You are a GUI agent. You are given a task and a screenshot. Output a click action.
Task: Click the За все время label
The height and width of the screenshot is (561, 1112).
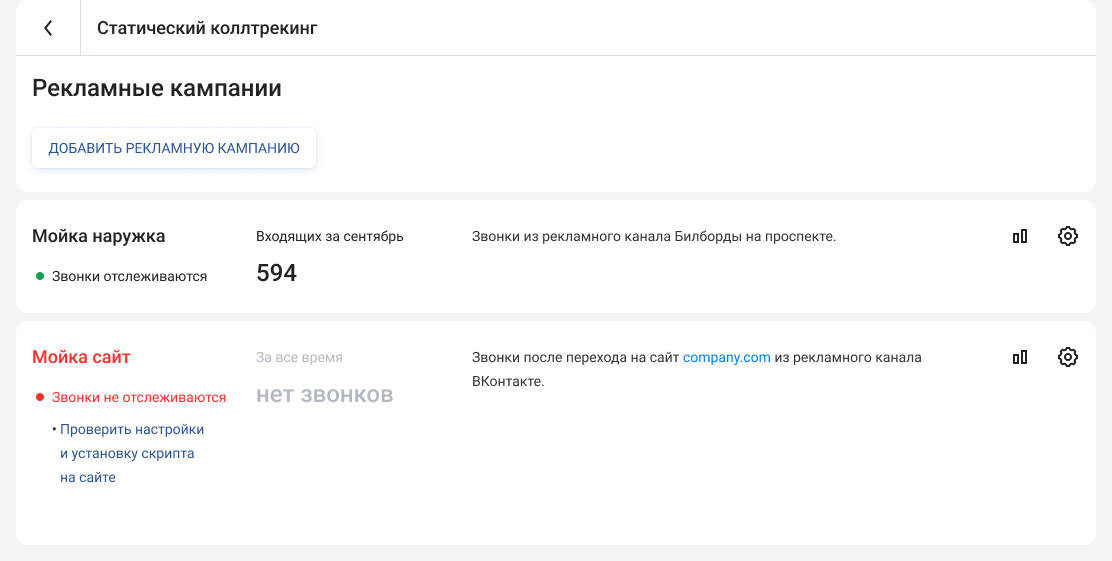[x=299, y=357]
